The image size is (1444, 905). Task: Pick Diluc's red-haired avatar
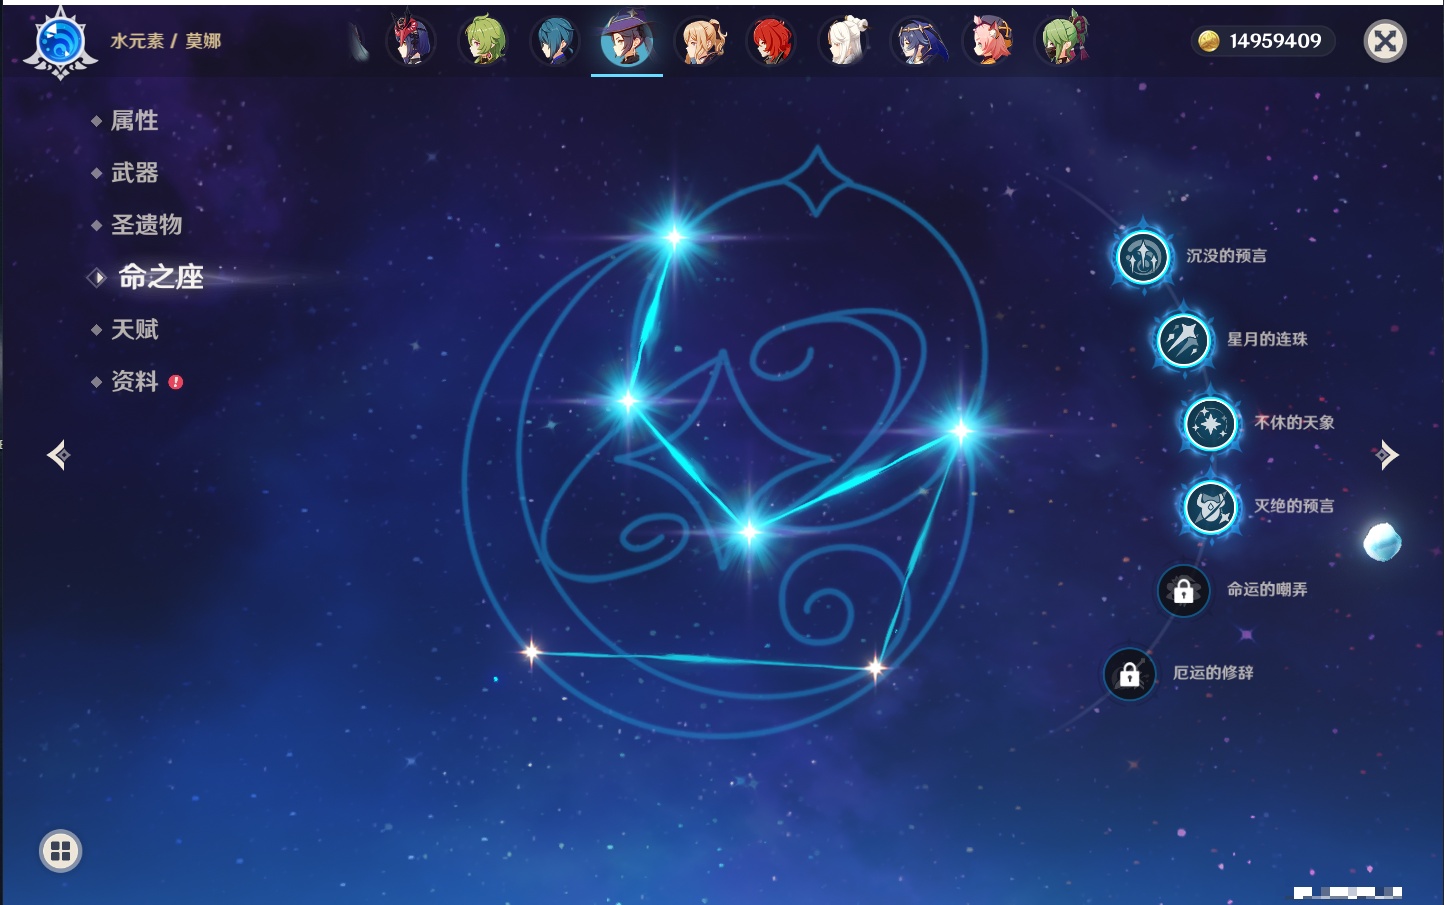[771, 41]
